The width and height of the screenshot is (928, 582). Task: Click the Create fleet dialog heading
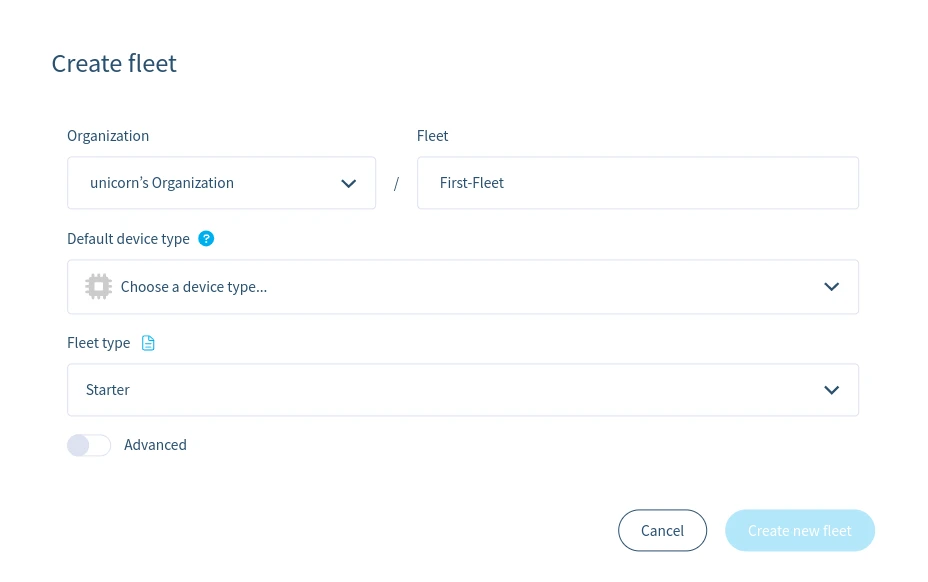[114, 64]
